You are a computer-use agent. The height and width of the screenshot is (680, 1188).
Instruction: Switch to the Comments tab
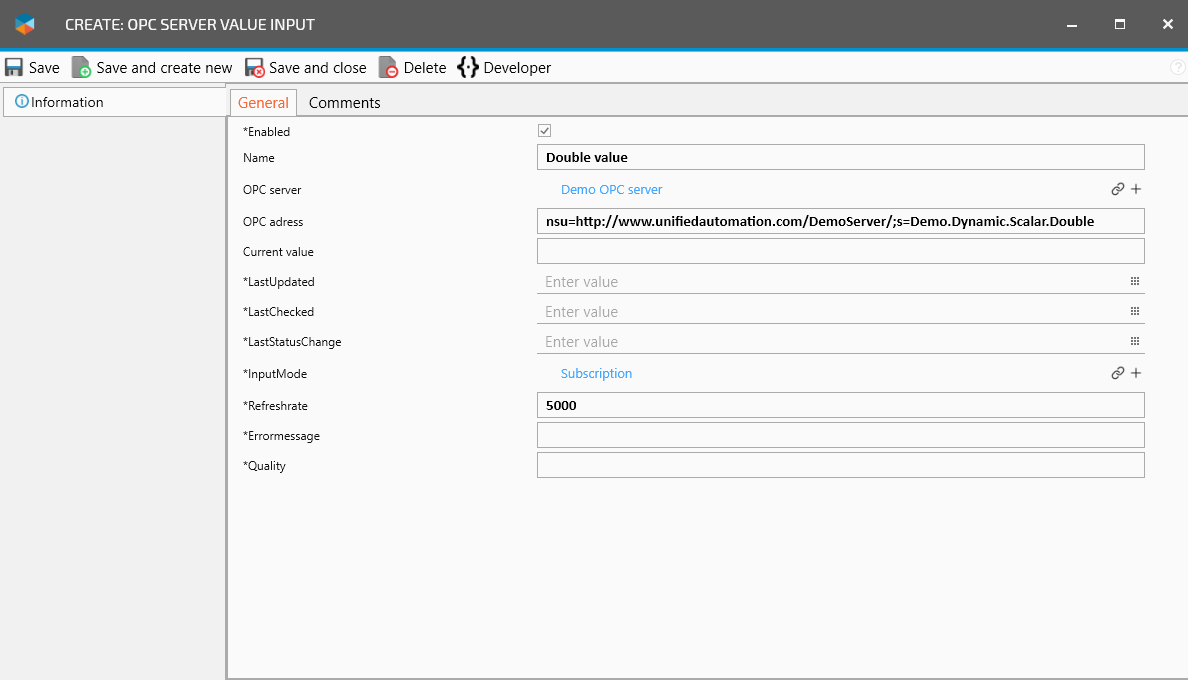pos(344,103)
